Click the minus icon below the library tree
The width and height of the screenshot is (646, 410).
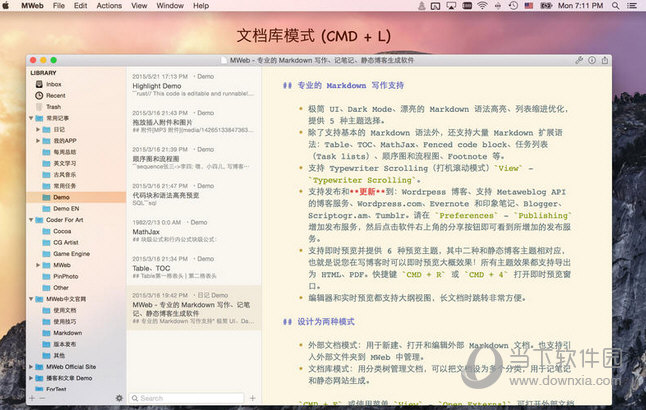pyautogui.click(x=42, y=398)
